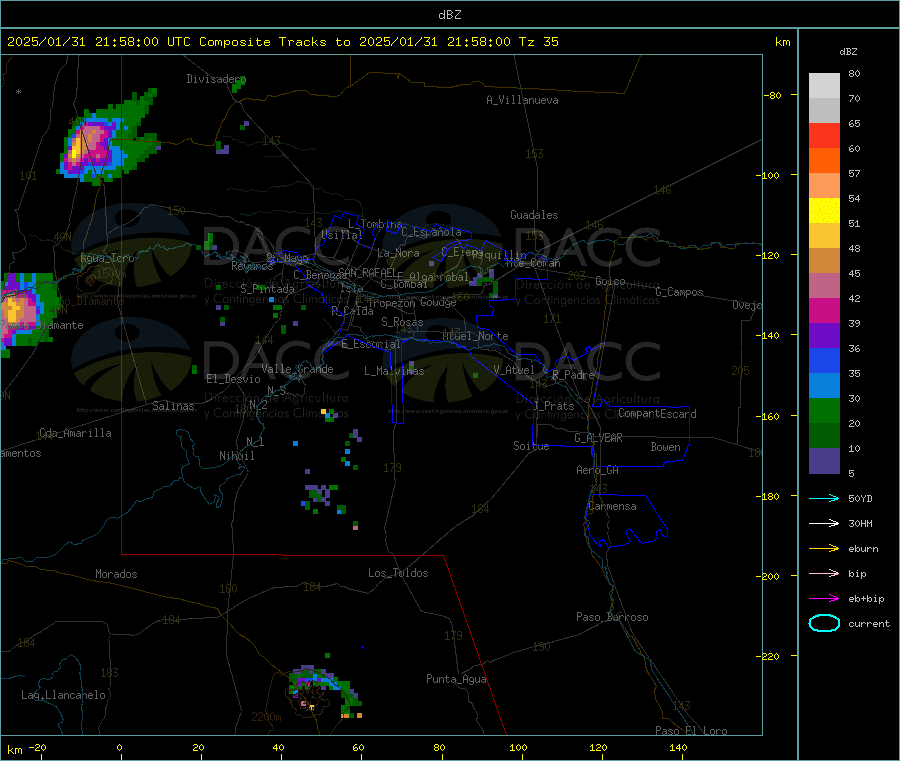Click the CompantEscard place label
The image size is (900, 761).
657,413
